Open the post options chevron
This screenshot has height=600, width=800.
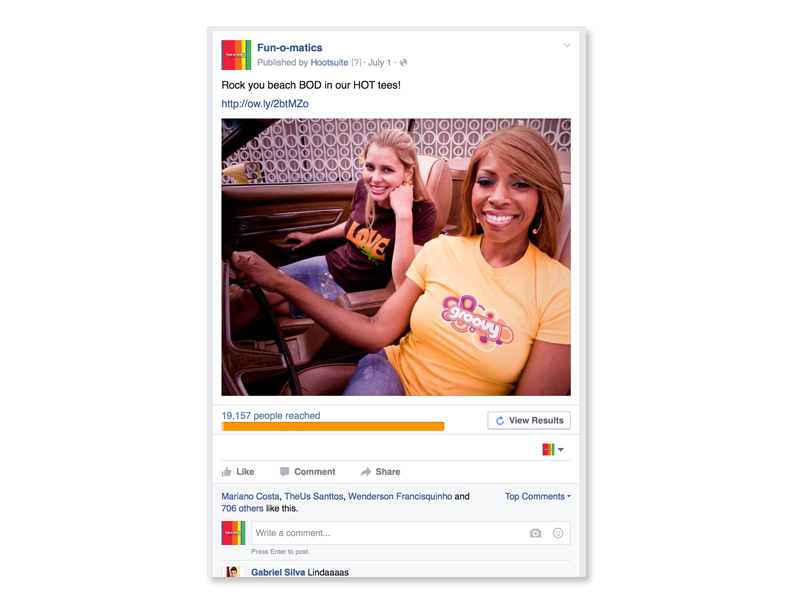567,45
